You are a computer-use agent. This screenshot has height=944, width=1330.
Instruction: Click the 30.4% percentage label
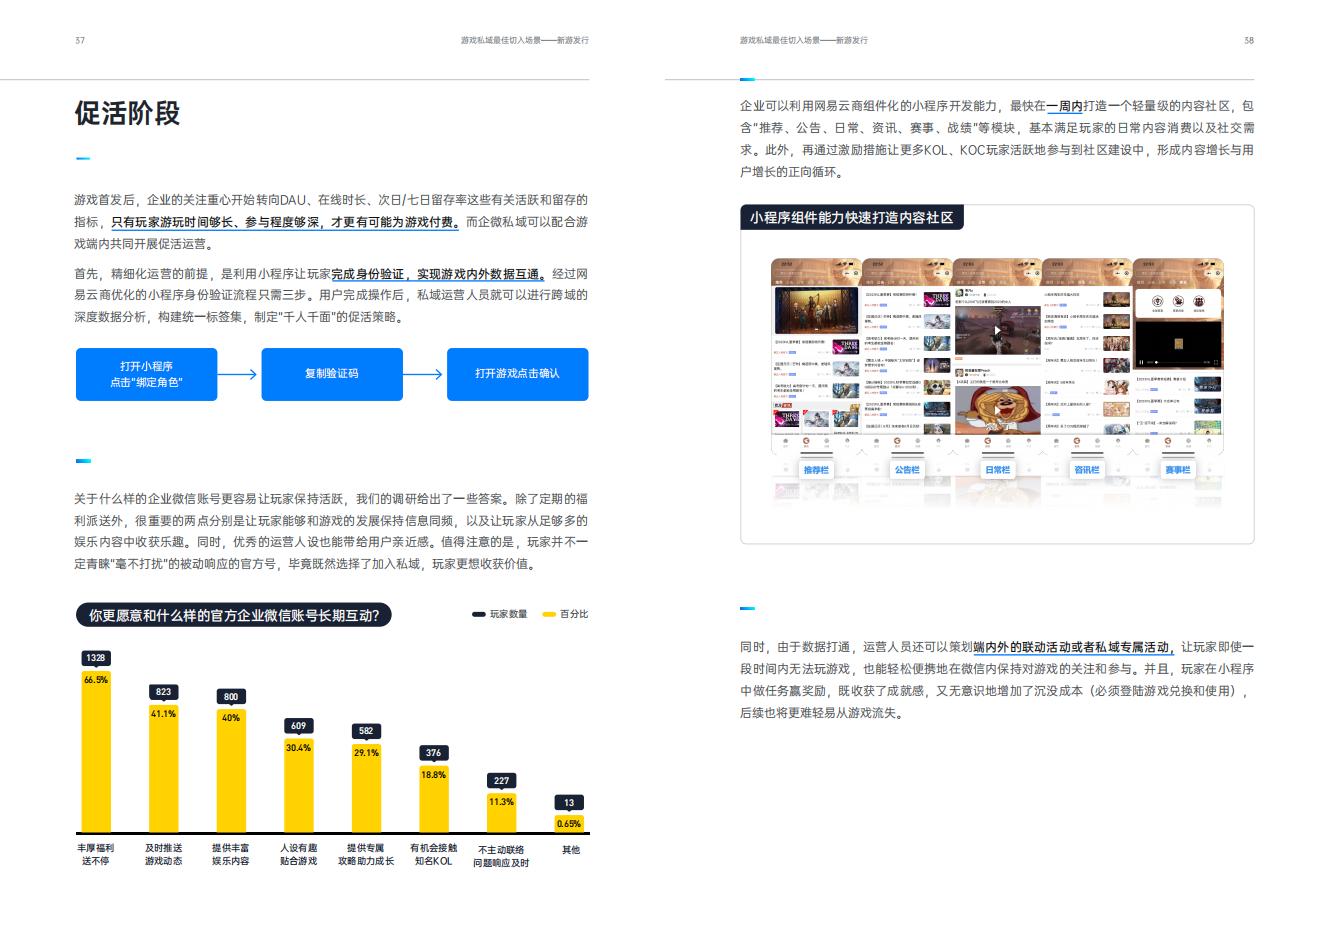pyautogui.click(x=298, y=748)
